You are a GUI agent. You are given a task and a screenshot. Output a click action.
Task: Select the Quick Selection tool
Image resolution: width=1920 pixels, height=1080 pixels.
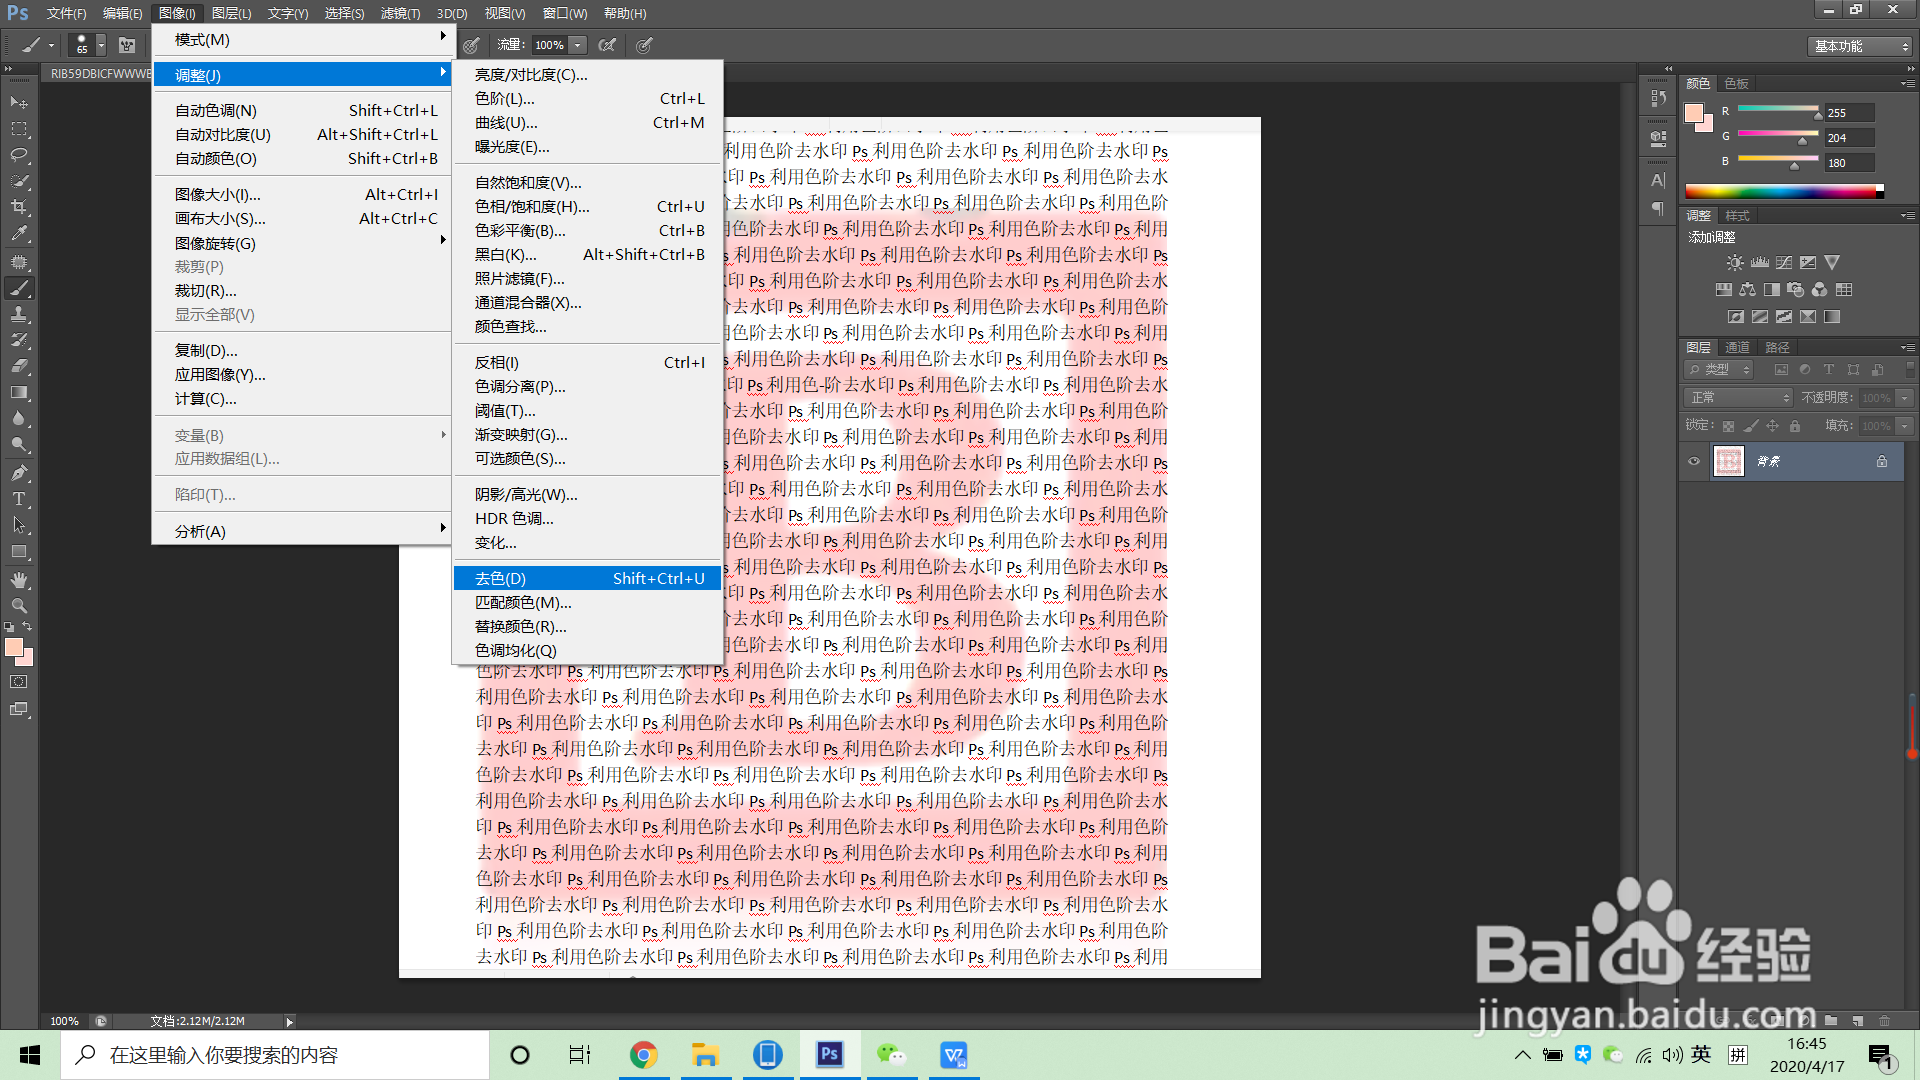click(19, 181)
